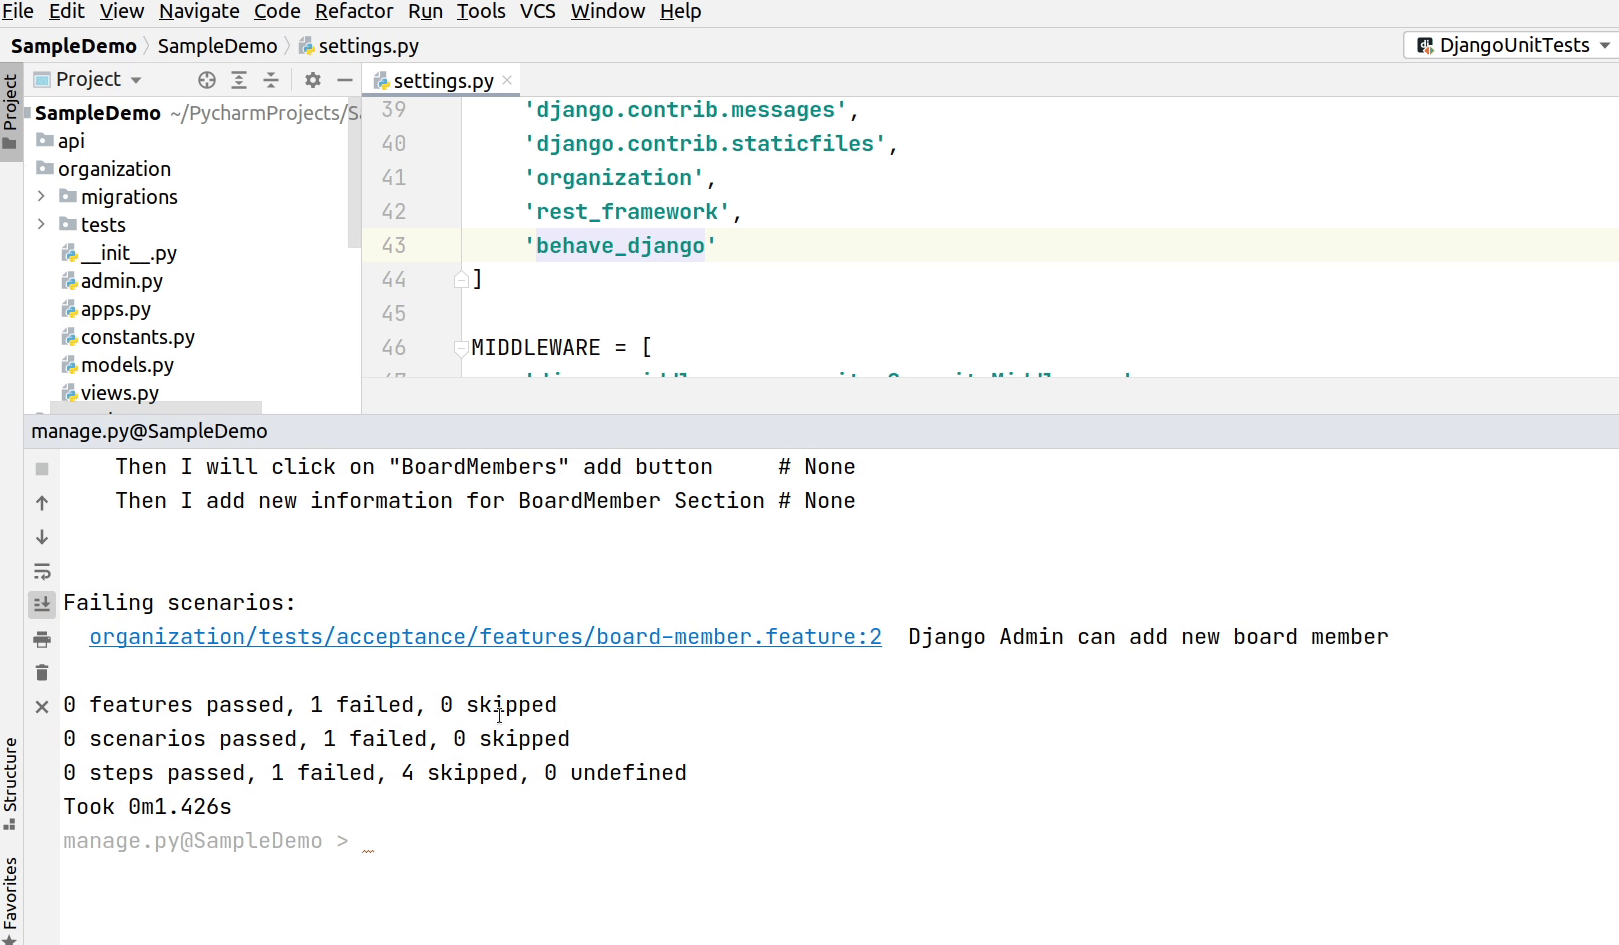Expand the migrations folder
Image resolution: width=1619 pixels, height=945 pixels.
pos(40,197)
